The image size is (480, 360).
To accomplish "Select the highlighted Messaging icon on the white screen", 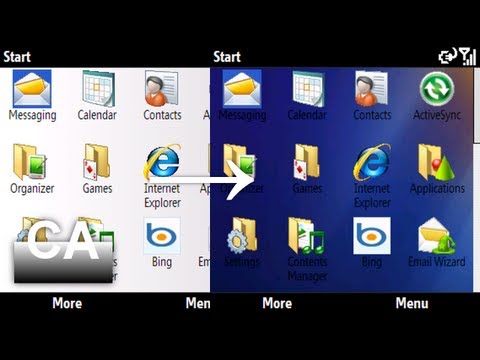I will tap(32, 89).
